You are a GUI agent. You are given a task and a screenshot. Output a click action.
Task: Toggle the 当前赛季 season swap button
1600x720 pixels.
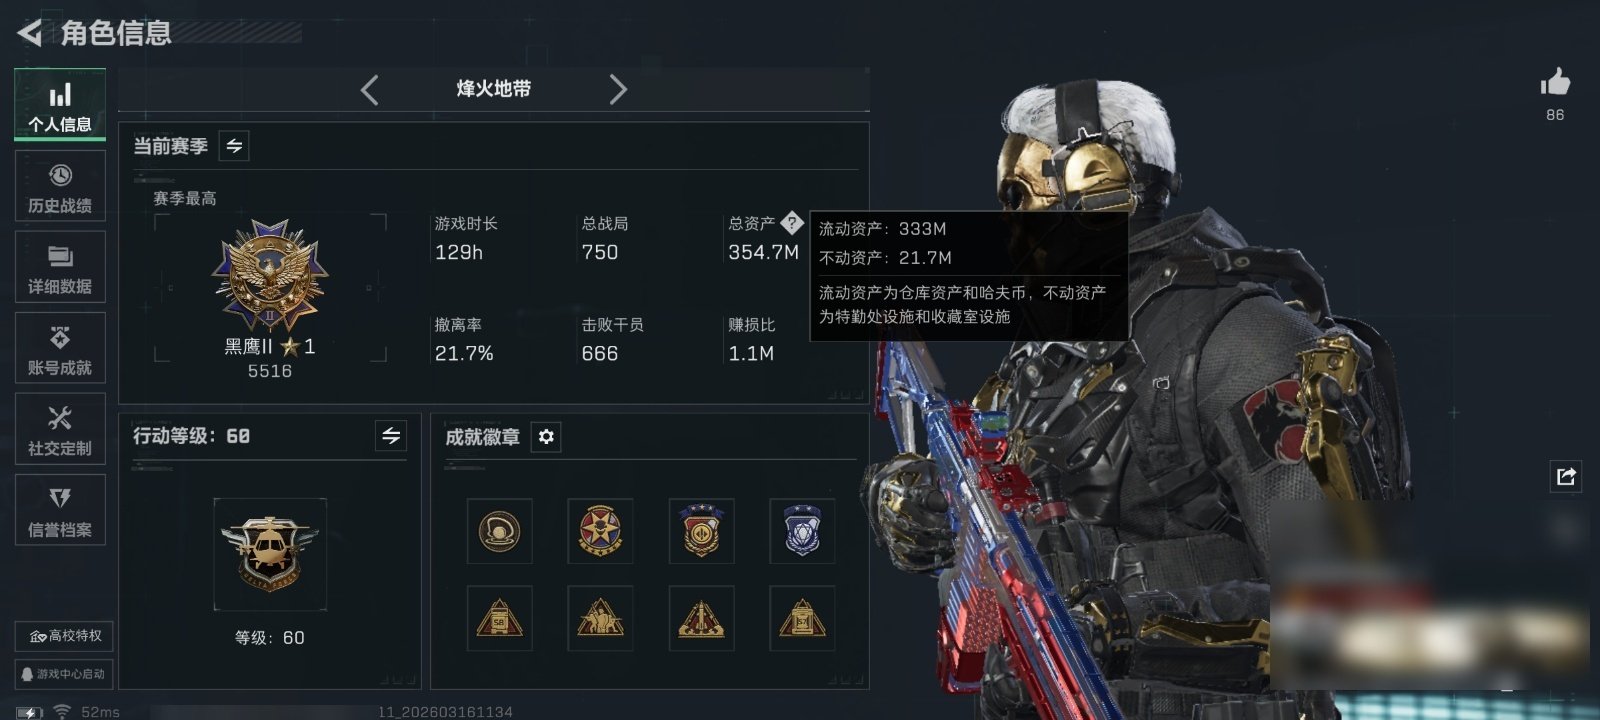pos(234,146)
